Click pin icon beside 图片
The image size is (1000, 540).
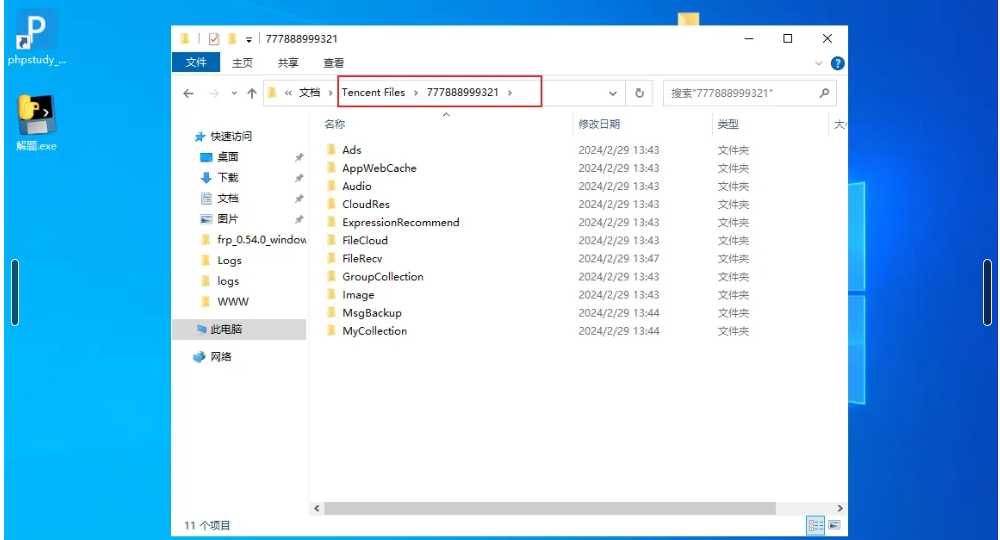298,219
